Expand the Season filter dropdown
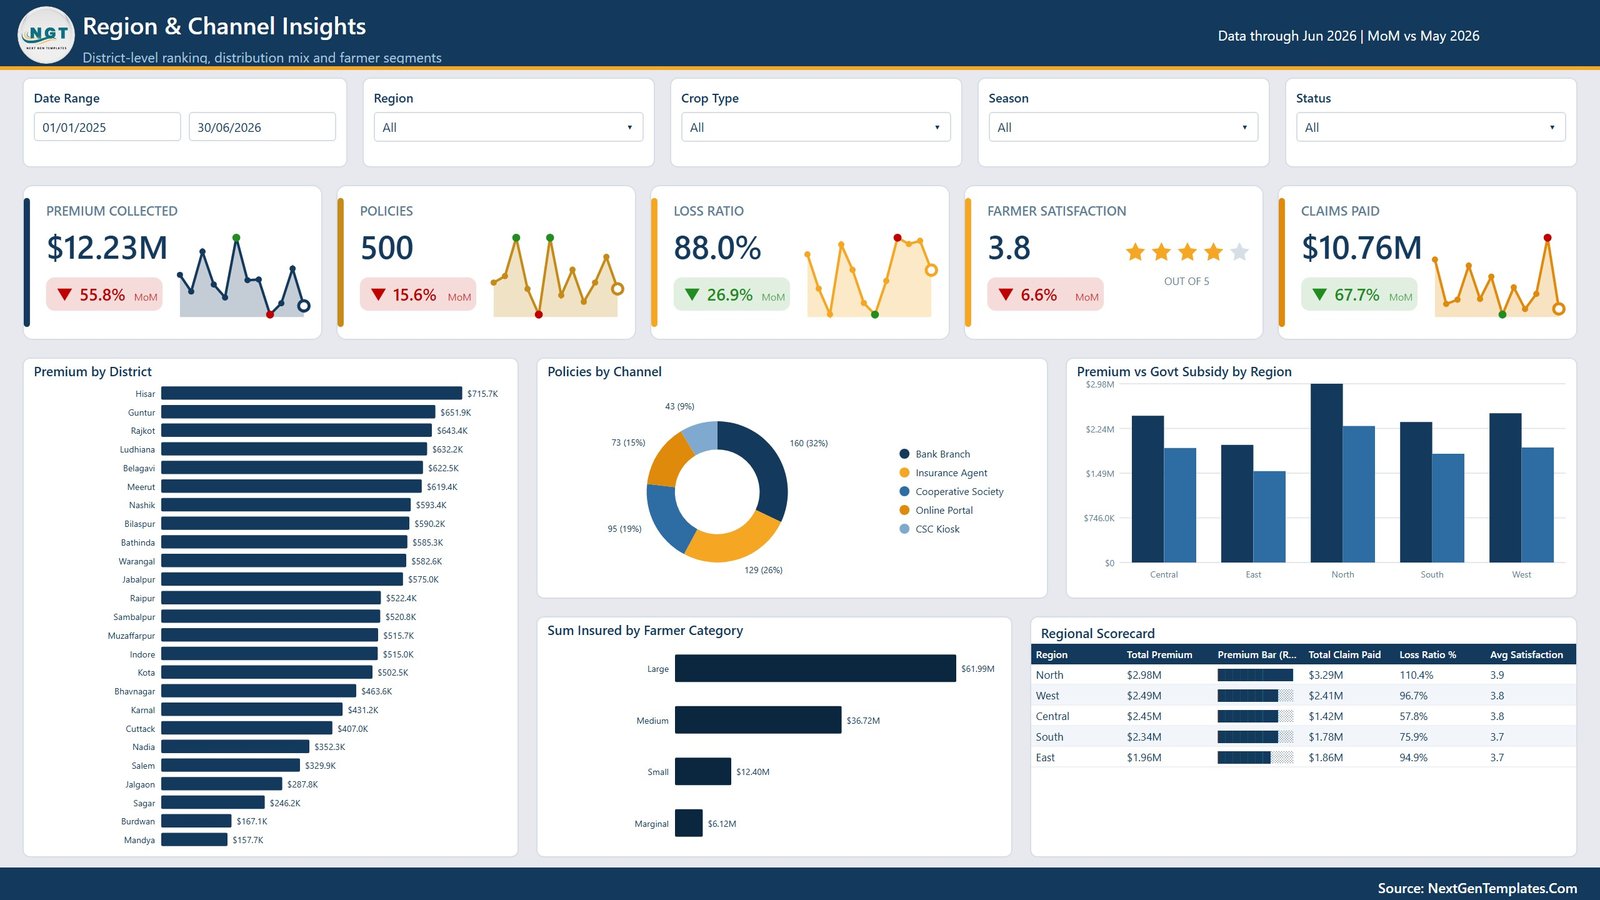 click(x=1123, y=127)
